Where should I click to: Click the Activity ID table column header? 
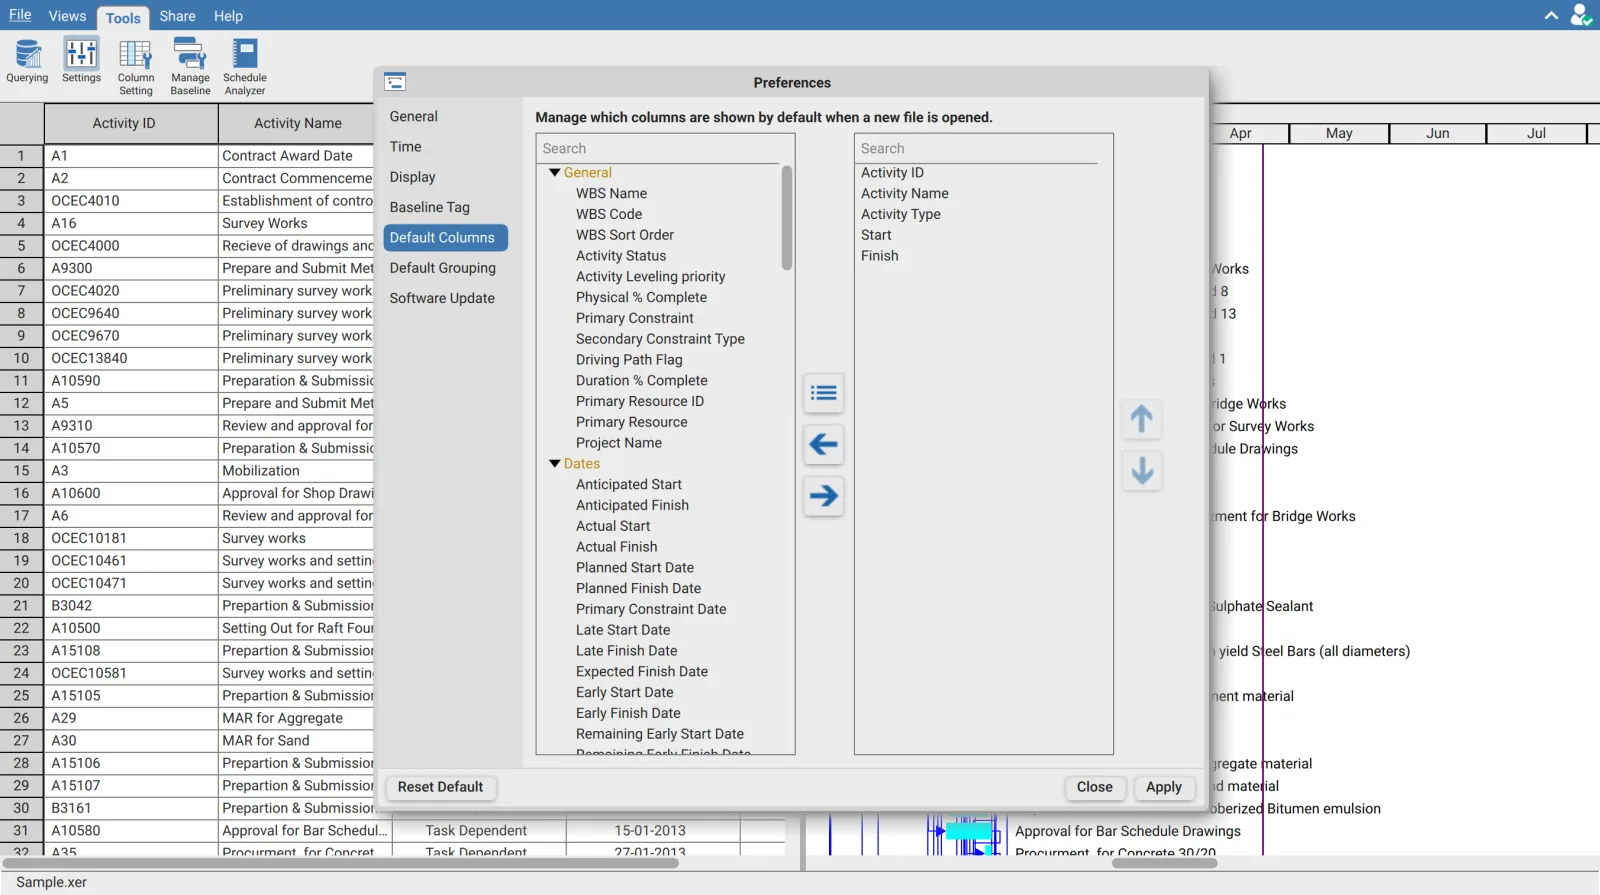pyautogui.click(x=131, y=123)
